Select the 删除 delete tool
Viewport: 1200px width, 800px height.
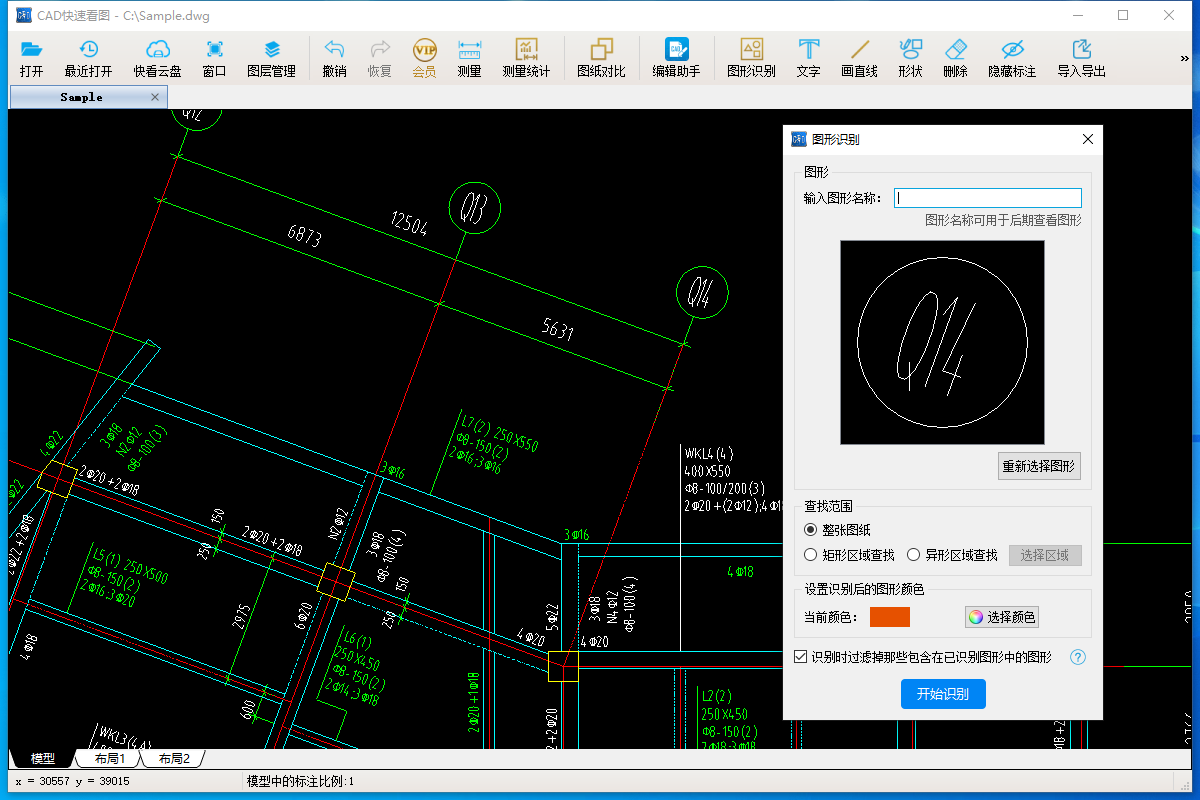[x=955, y=57]
